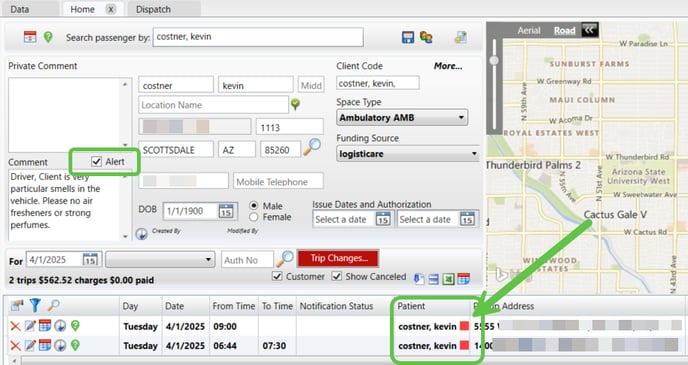
Task: Select the Female radio button
Action: pyautogui.click(x=253, y=217)
